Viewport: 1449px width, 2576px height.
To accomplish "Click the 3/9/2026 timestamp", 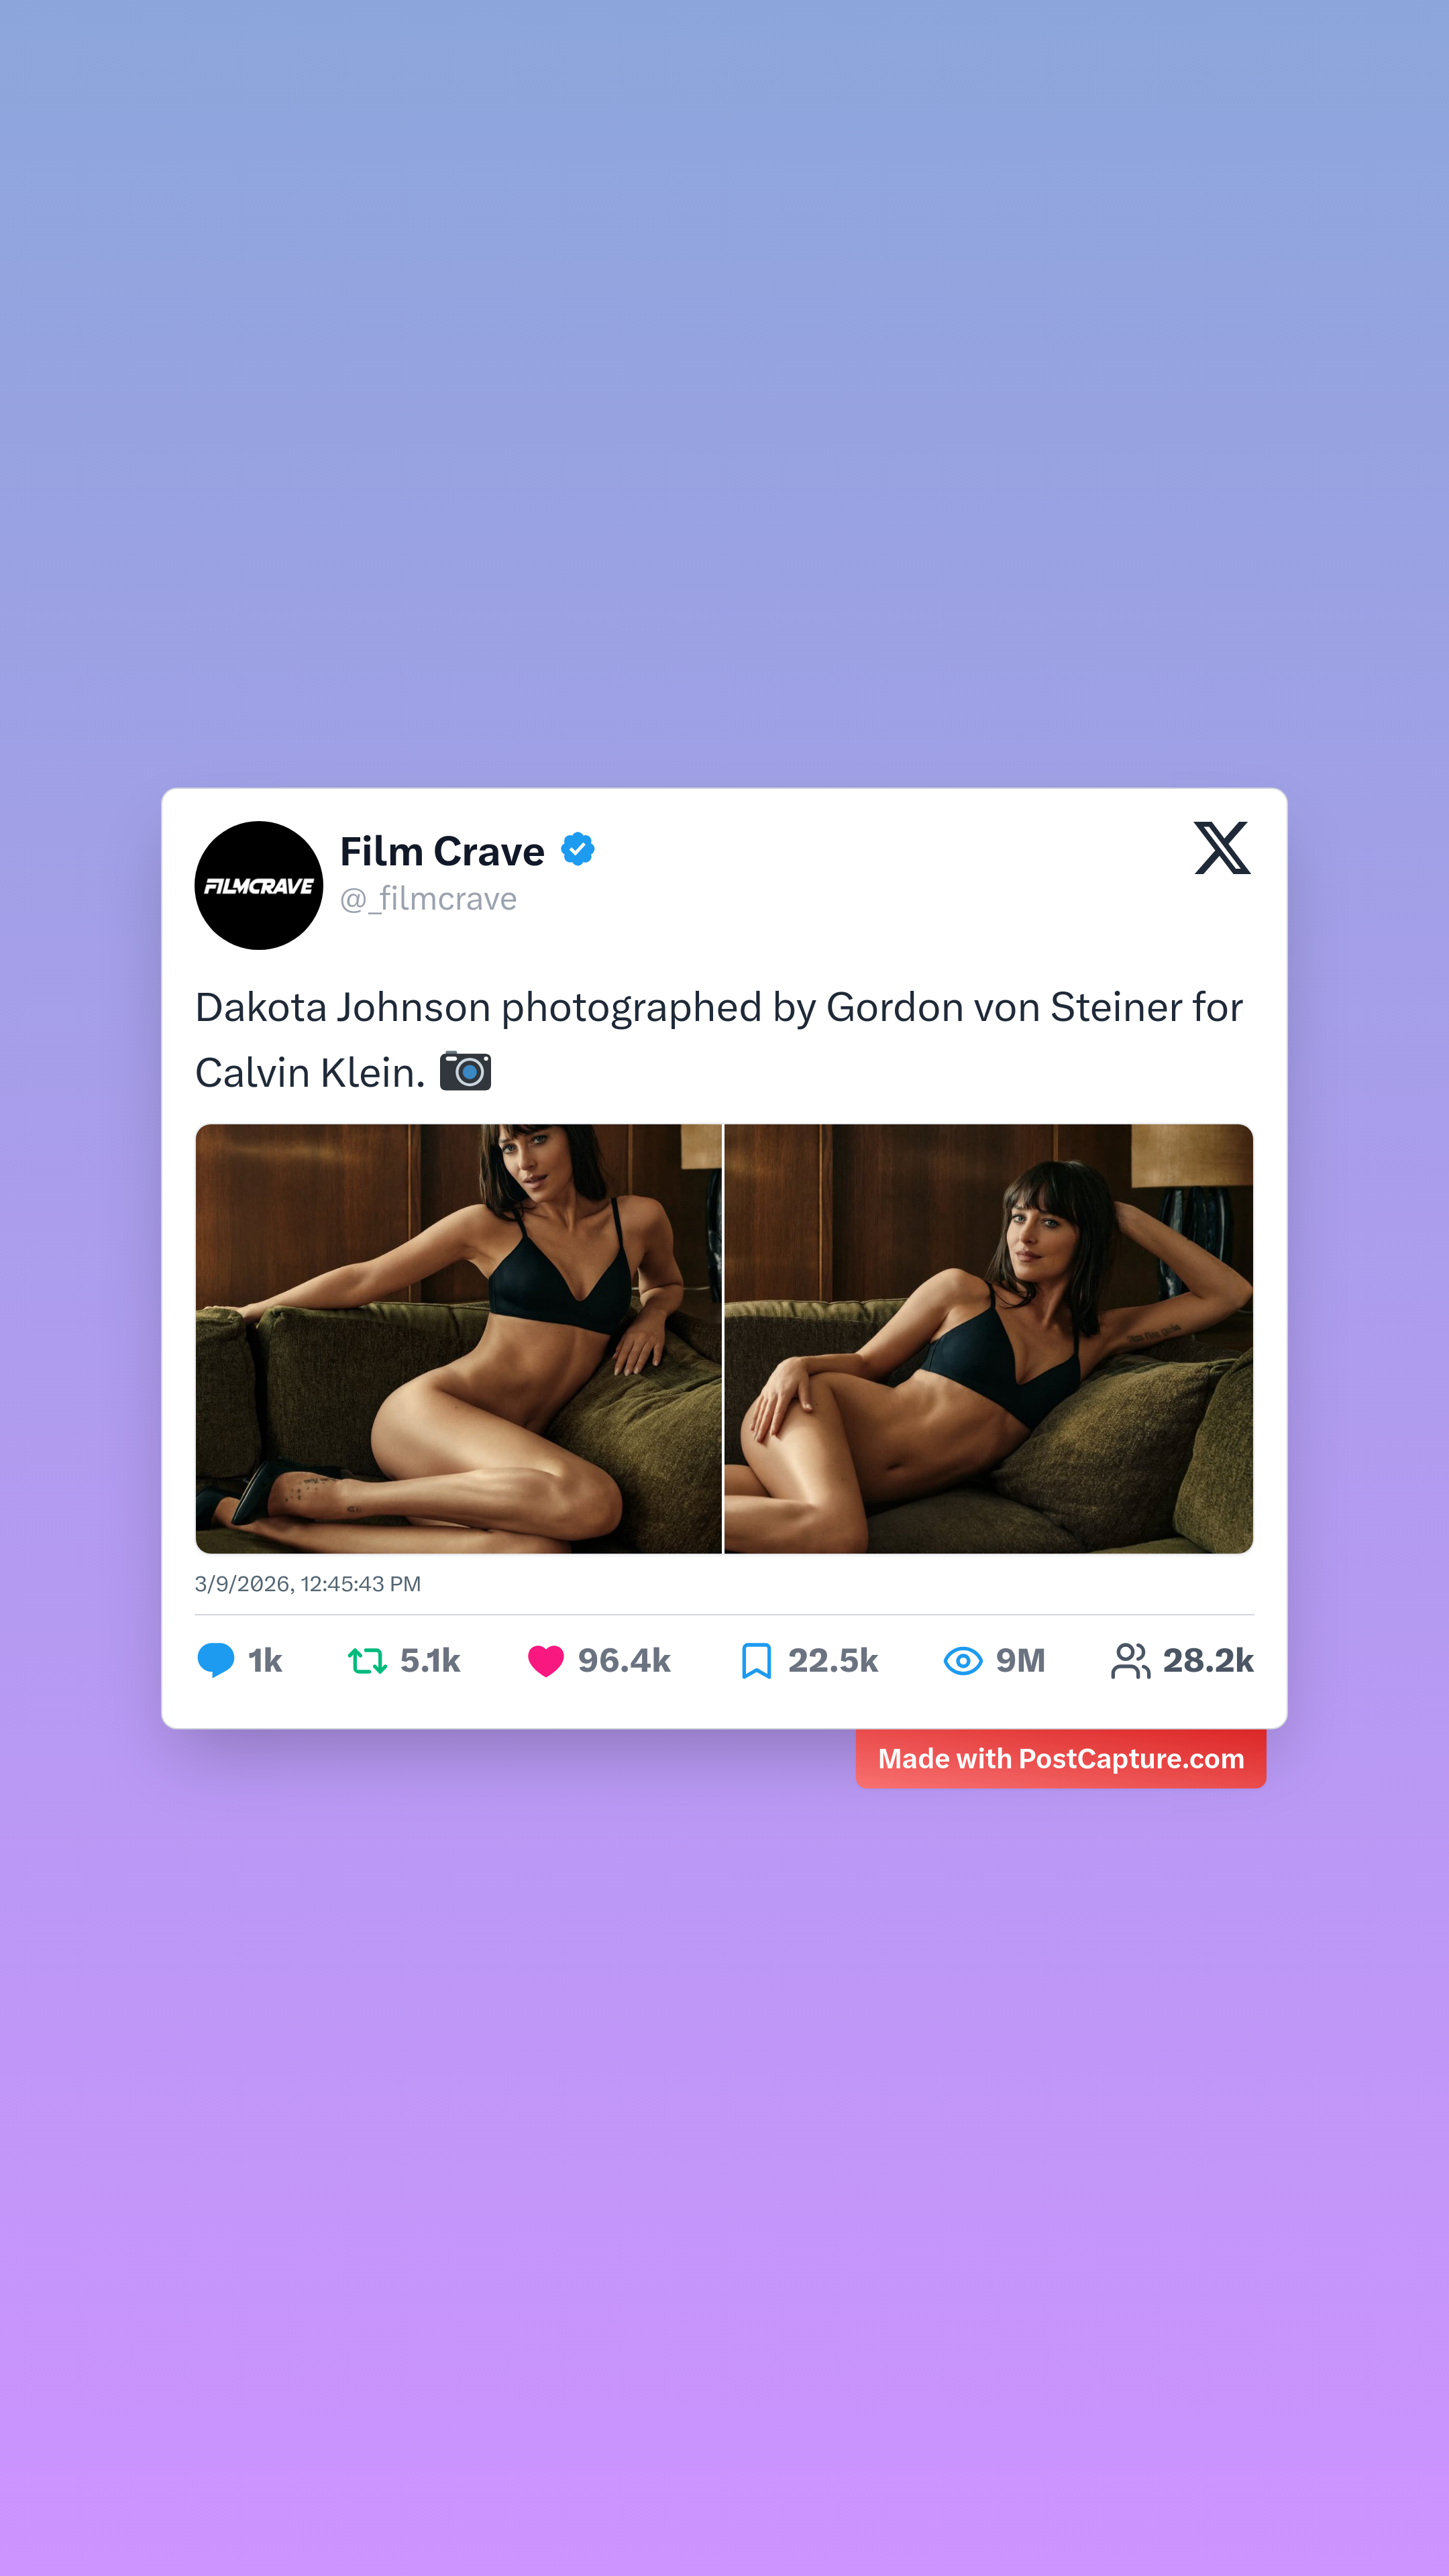I will [308, 1584].
